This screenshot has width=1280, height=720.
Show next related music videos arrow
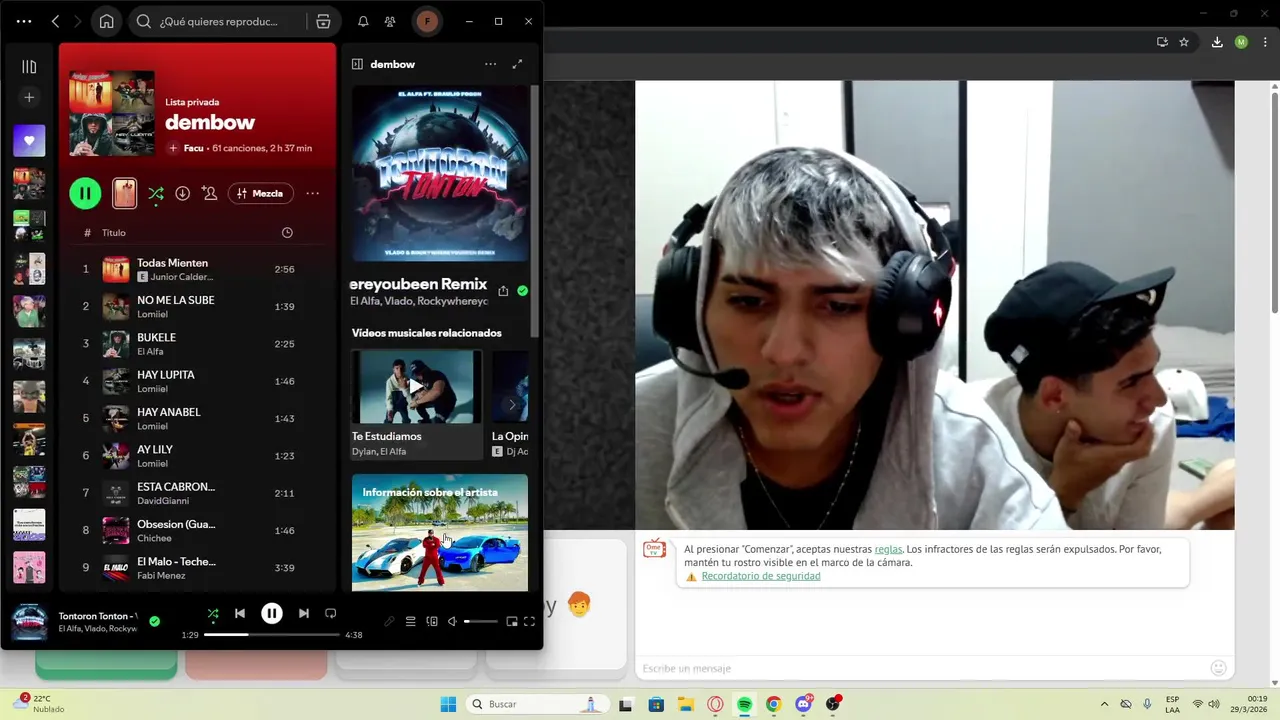coord(512,405)
